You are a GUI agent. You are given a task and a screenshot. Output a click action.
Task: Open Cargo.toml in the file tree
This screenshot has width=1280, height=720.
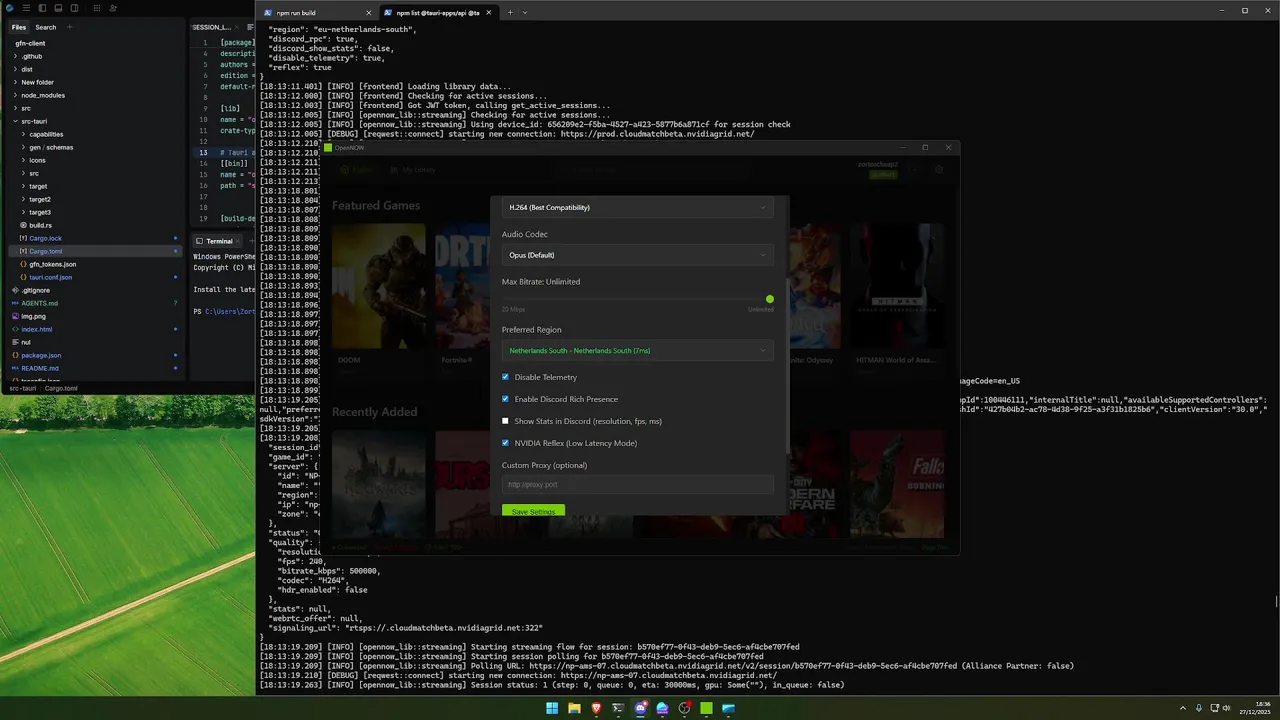96,251
